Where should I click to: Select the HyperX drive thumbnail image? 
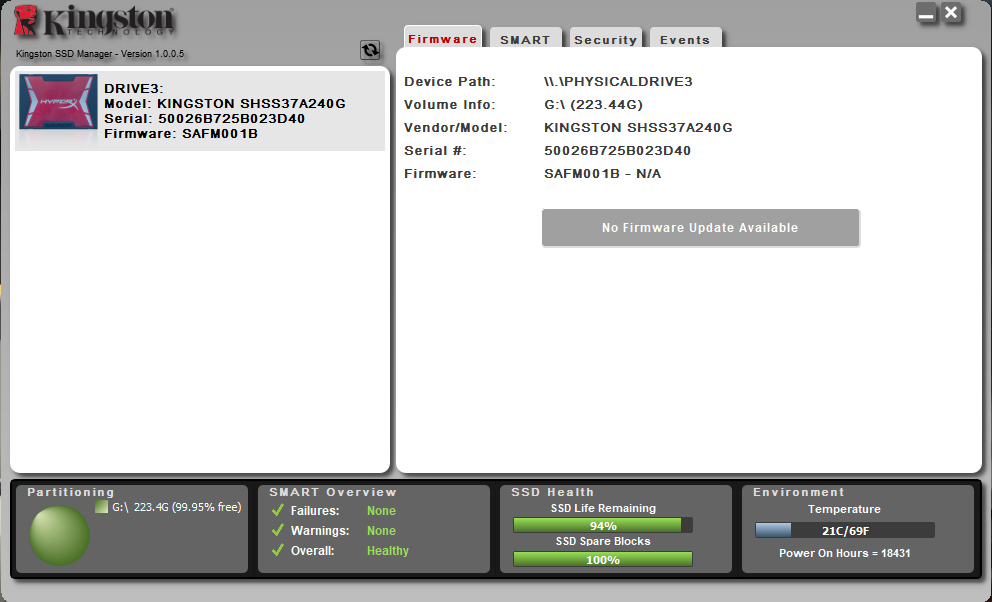58,102
